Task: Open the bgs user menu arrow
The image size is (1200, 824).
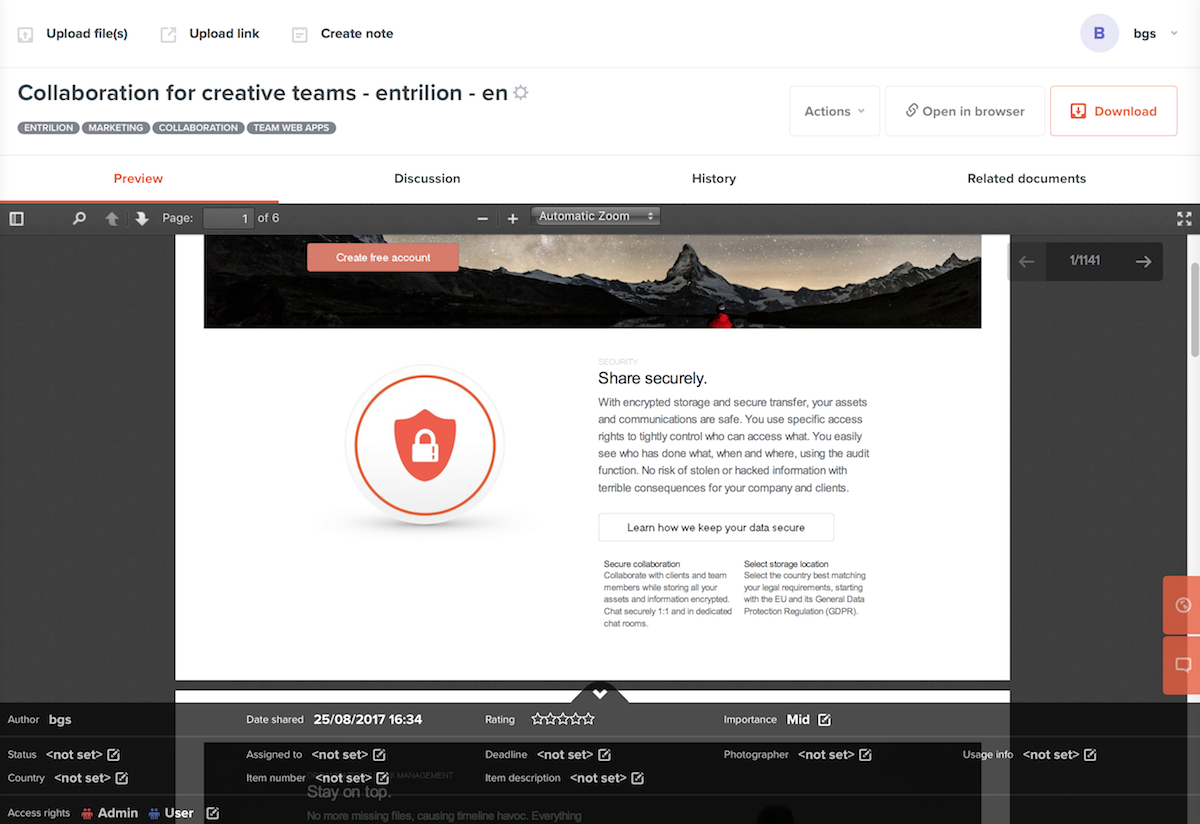Action: (1173, 34)
